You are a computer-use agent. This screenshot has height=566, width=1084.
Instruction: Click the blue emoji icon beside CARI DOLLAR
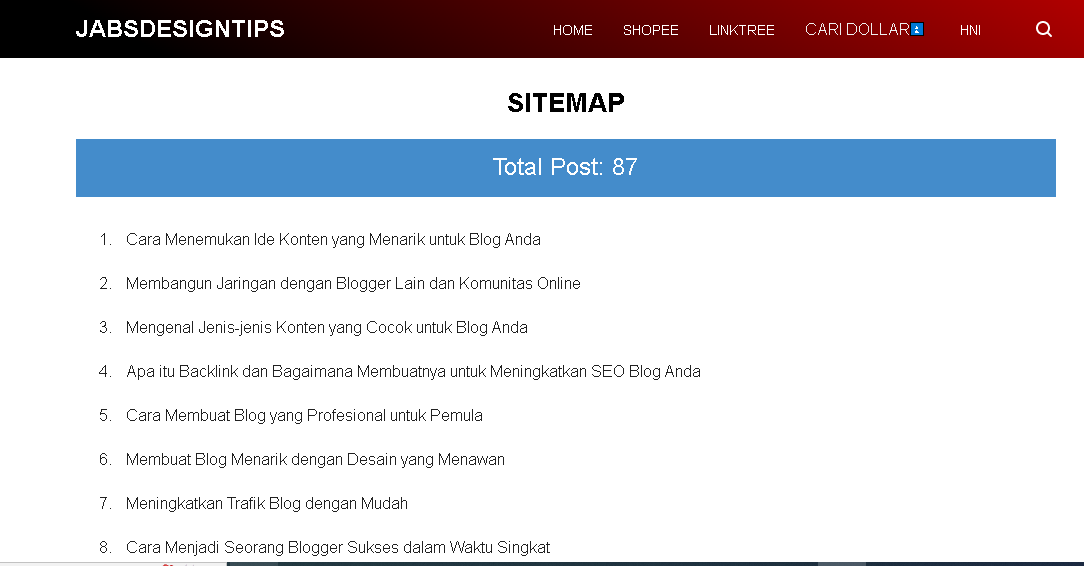(x=917, y=29)
